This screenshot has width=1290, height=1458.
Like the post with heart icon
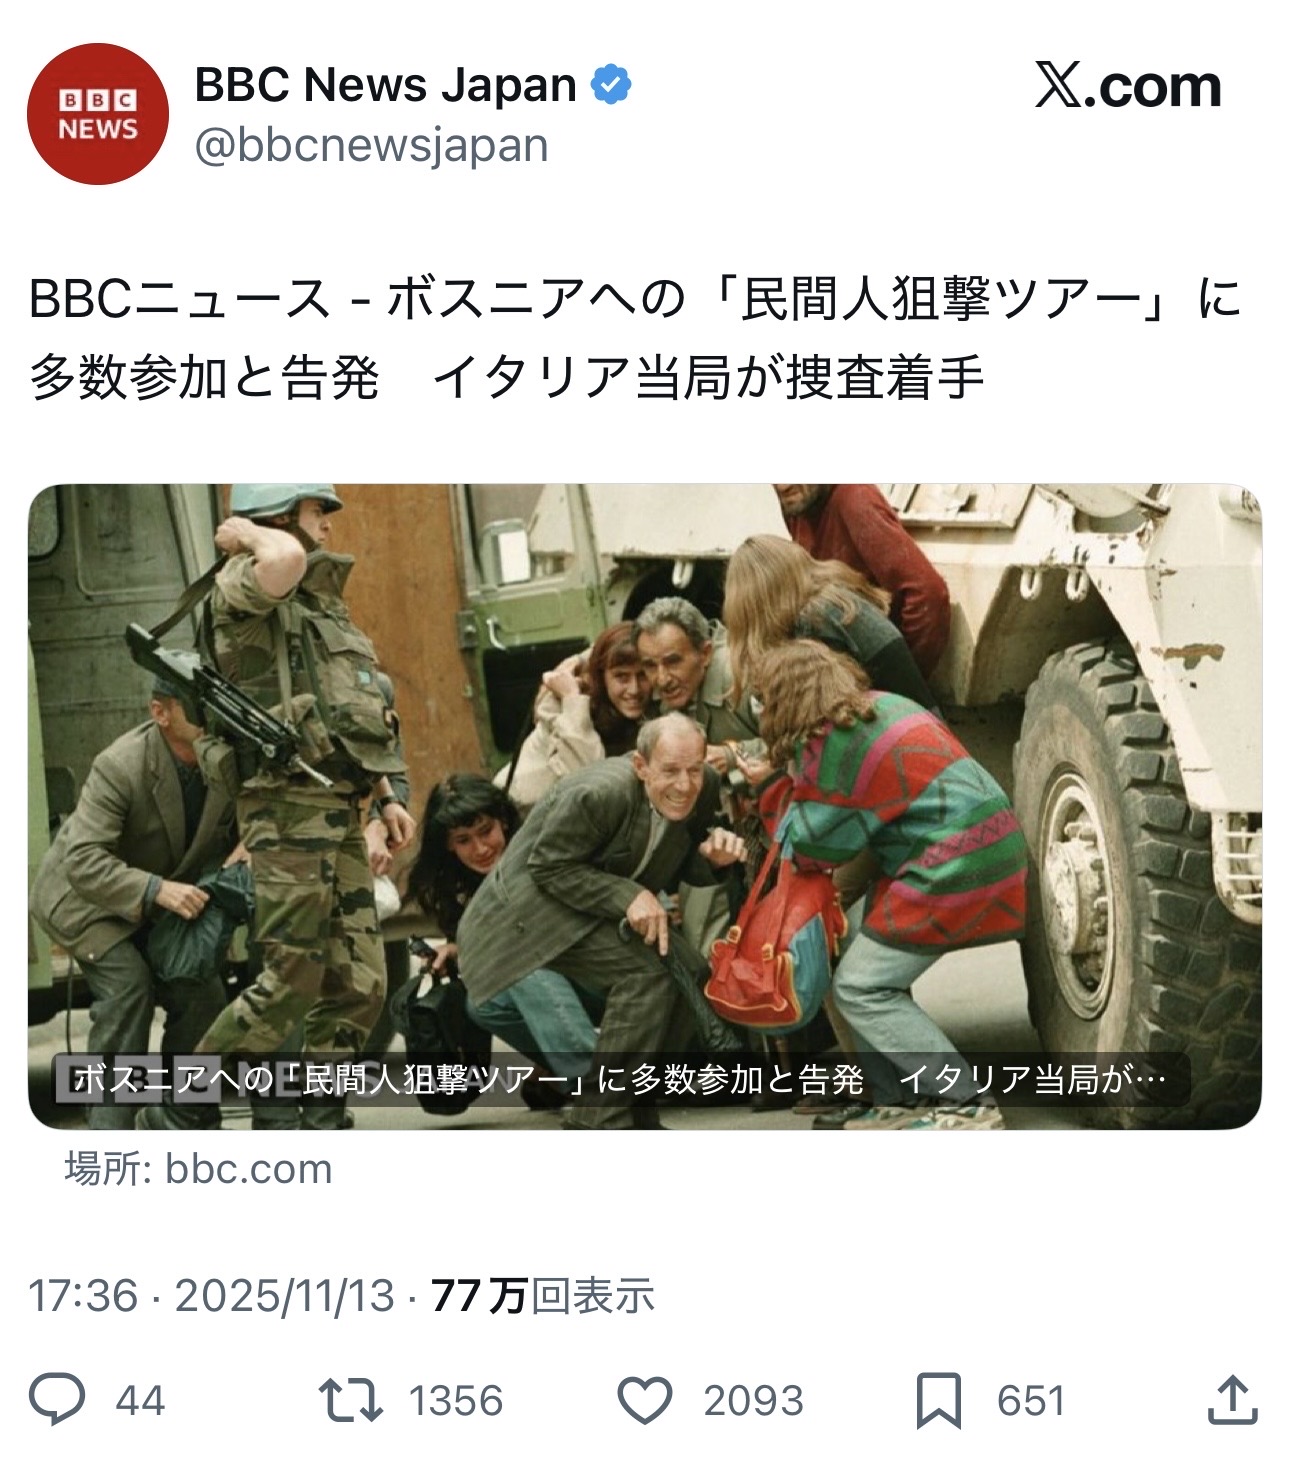(645, 1400)
